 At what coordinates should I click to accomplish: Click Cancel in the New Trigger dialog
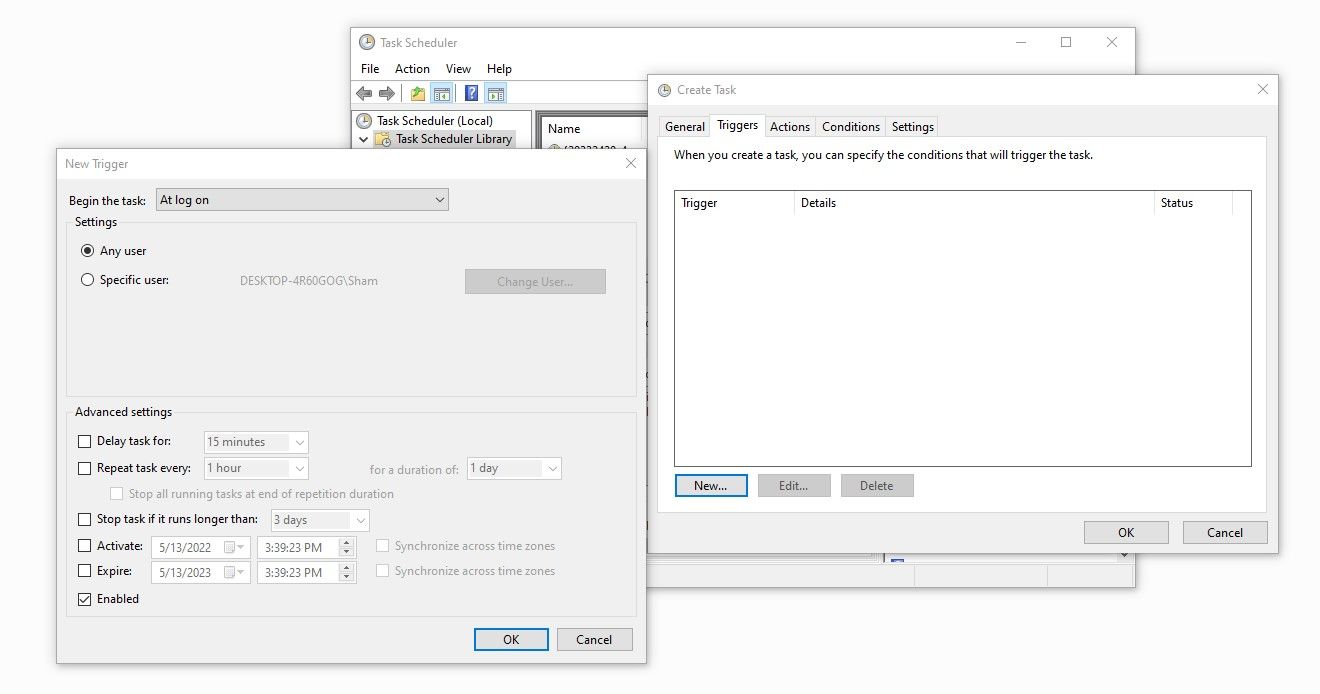[x=594, y=640]
